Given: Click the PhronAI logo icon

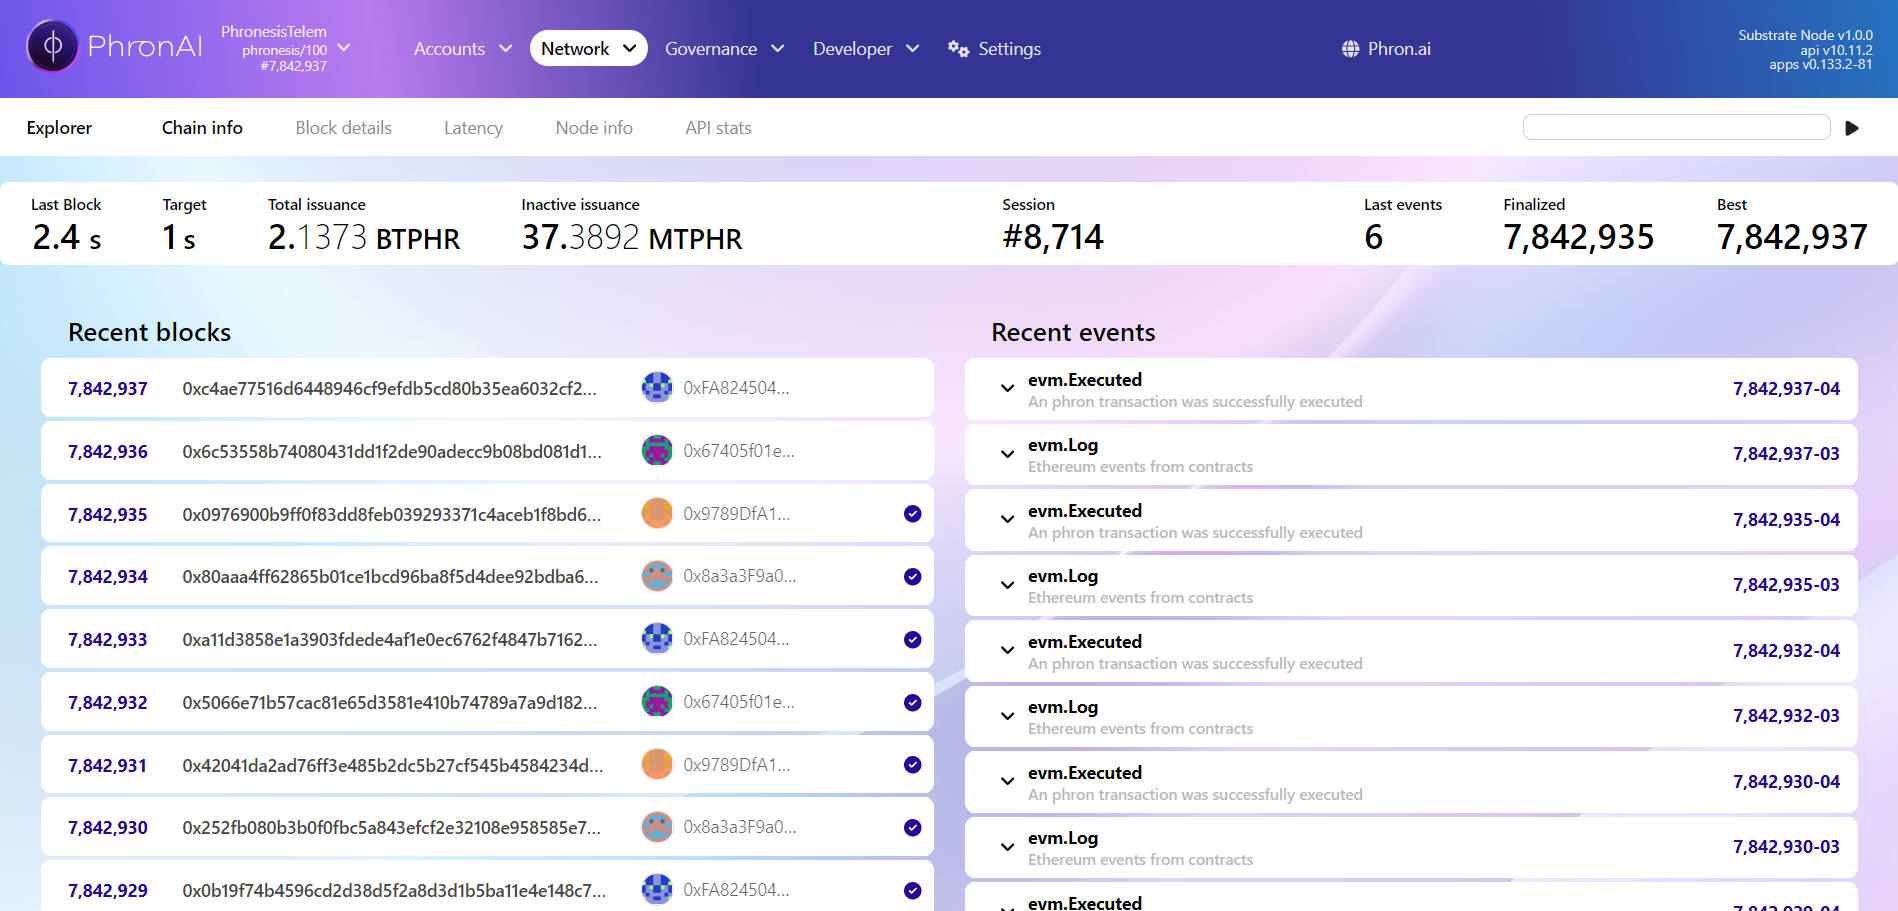Looking at the screenshot, I should click(x=52, y=47).
